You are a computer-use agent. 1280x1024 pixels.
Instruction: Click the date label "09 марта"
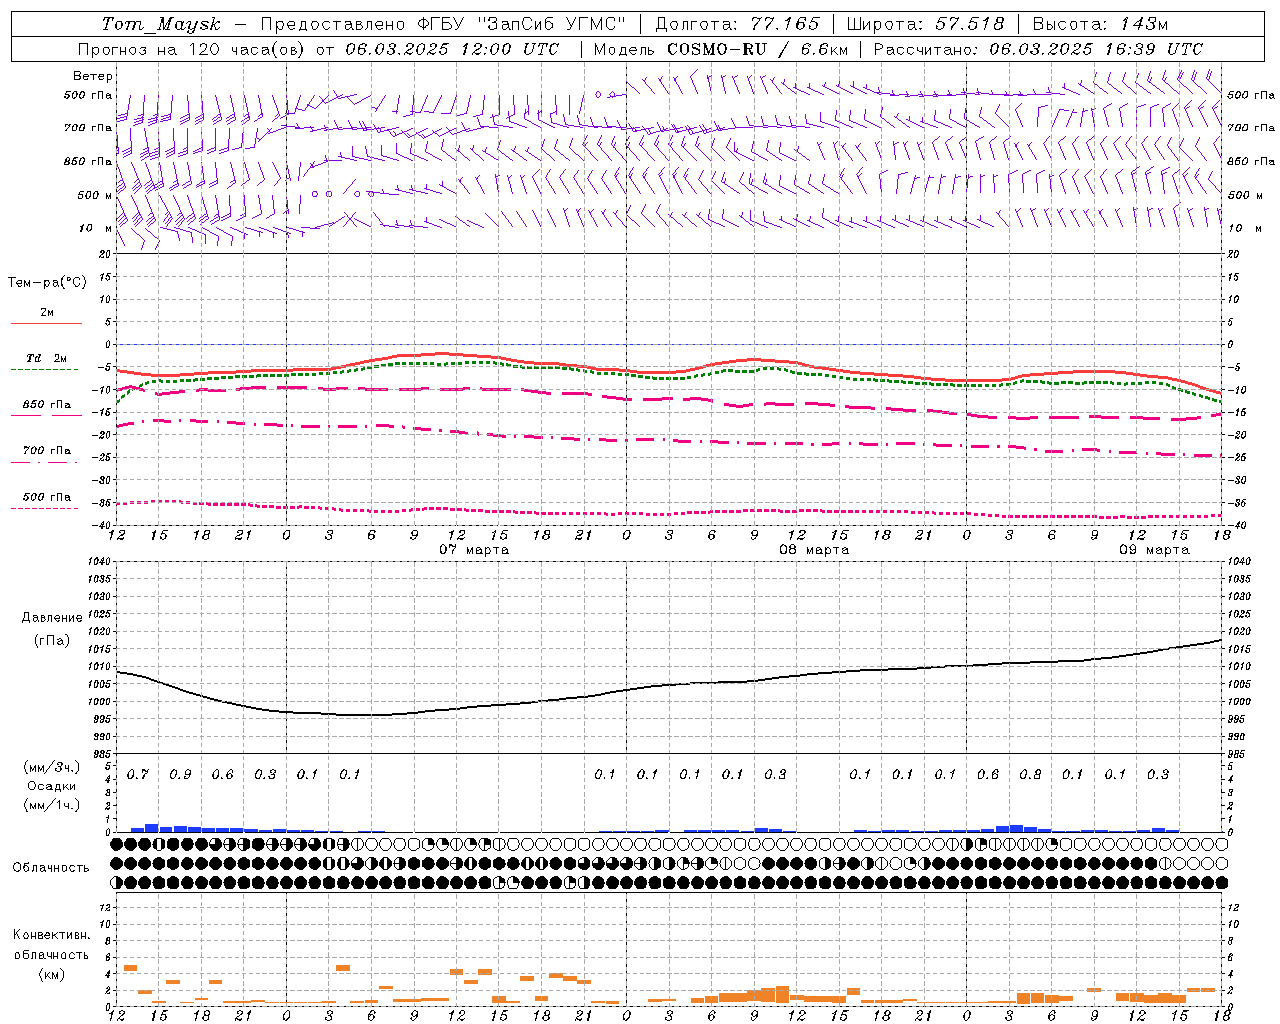click(x=1154, y=550)
